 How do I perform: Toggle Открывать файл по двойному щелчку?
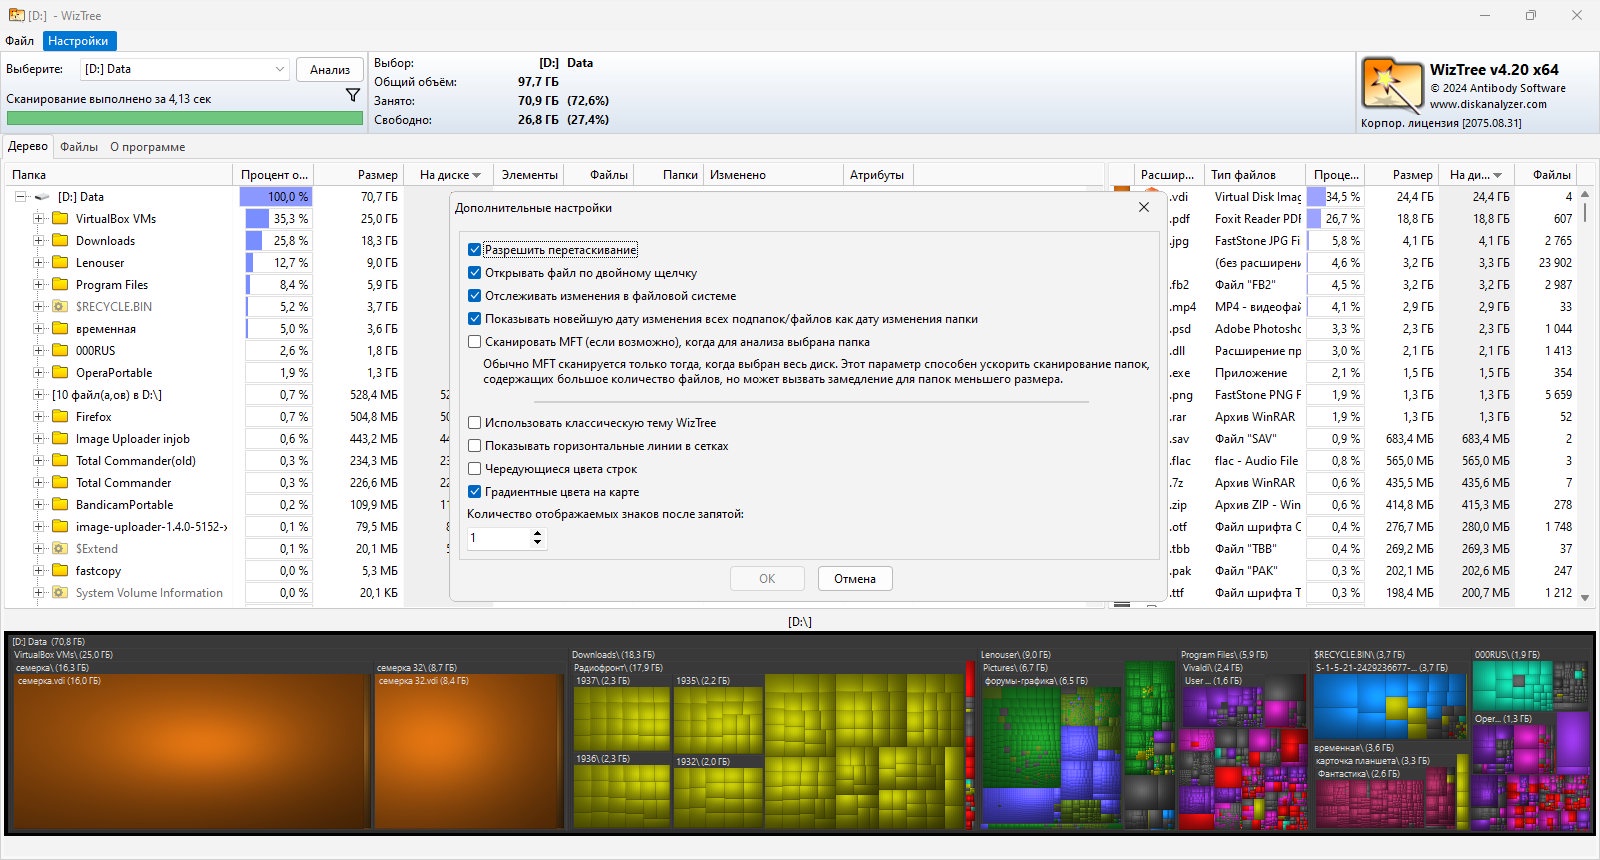(475, 273)
